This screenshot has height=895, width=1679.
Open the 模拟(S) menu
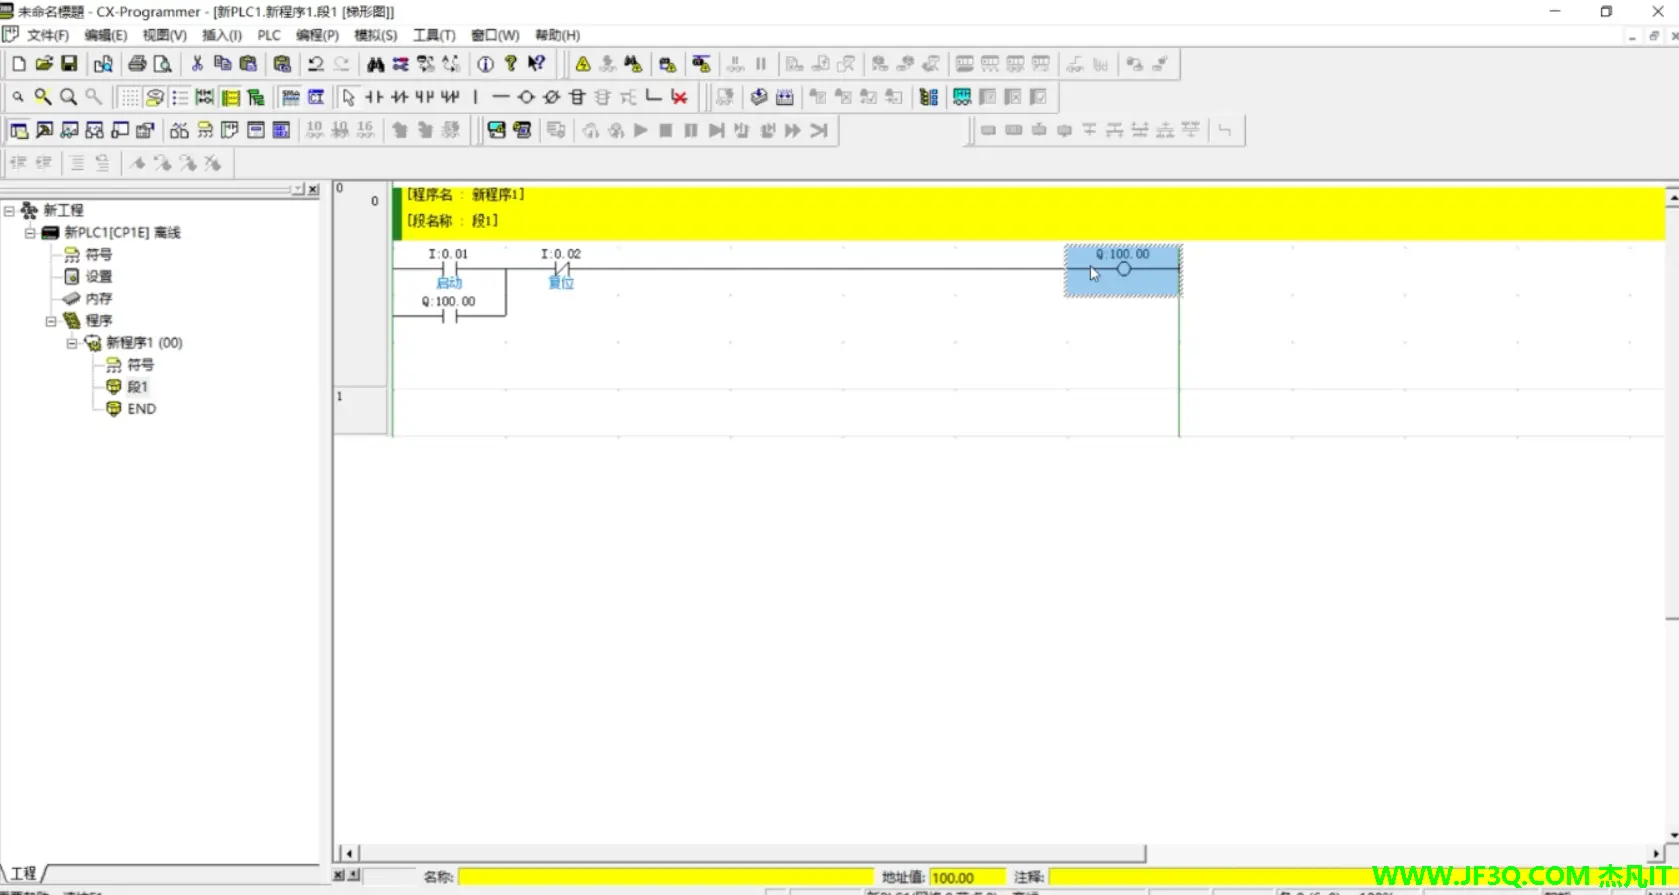tap(376, 35)
